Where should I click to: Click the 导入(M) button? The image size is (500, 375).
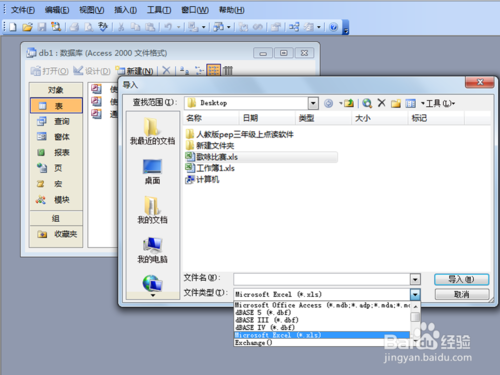pyautogui.click(x=461, y=279)
